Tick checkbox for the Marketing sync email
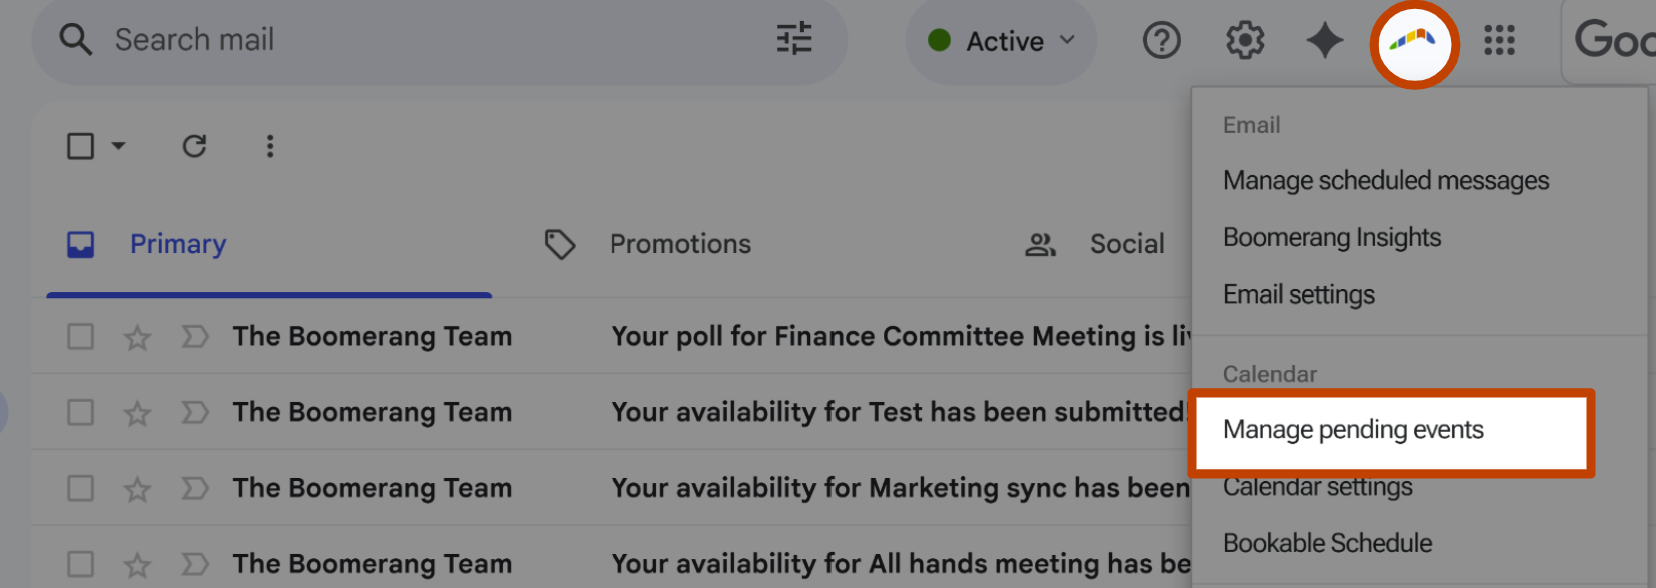The height and width of the screenshot is (588, 1656). [81, 488]
